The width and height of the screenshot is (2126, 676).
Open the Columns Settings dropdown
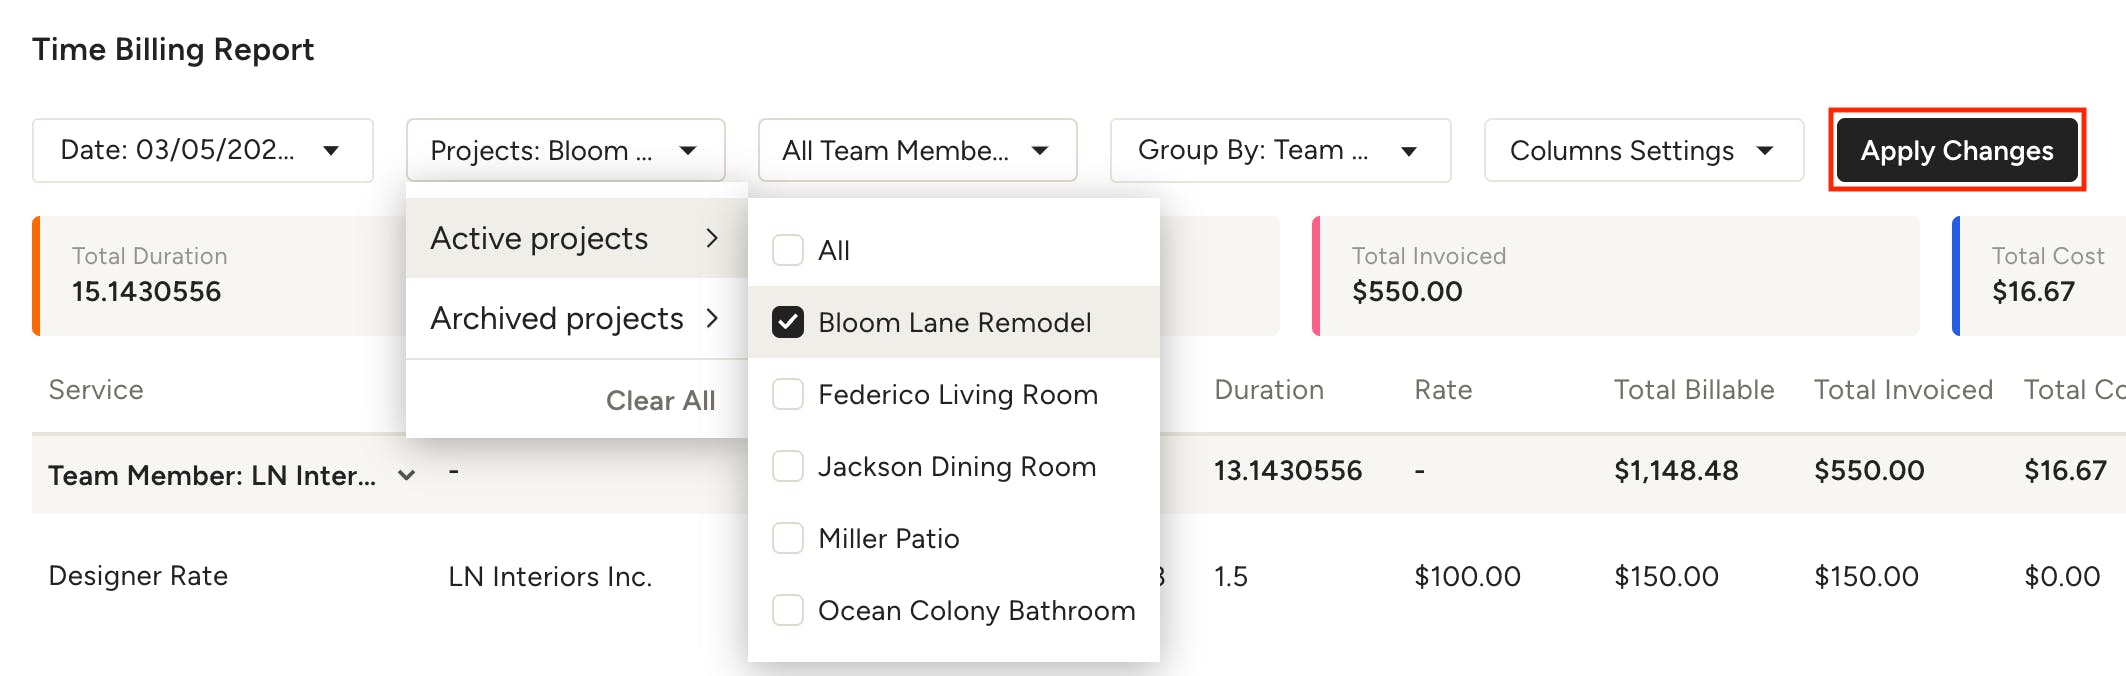[1643, 150]
